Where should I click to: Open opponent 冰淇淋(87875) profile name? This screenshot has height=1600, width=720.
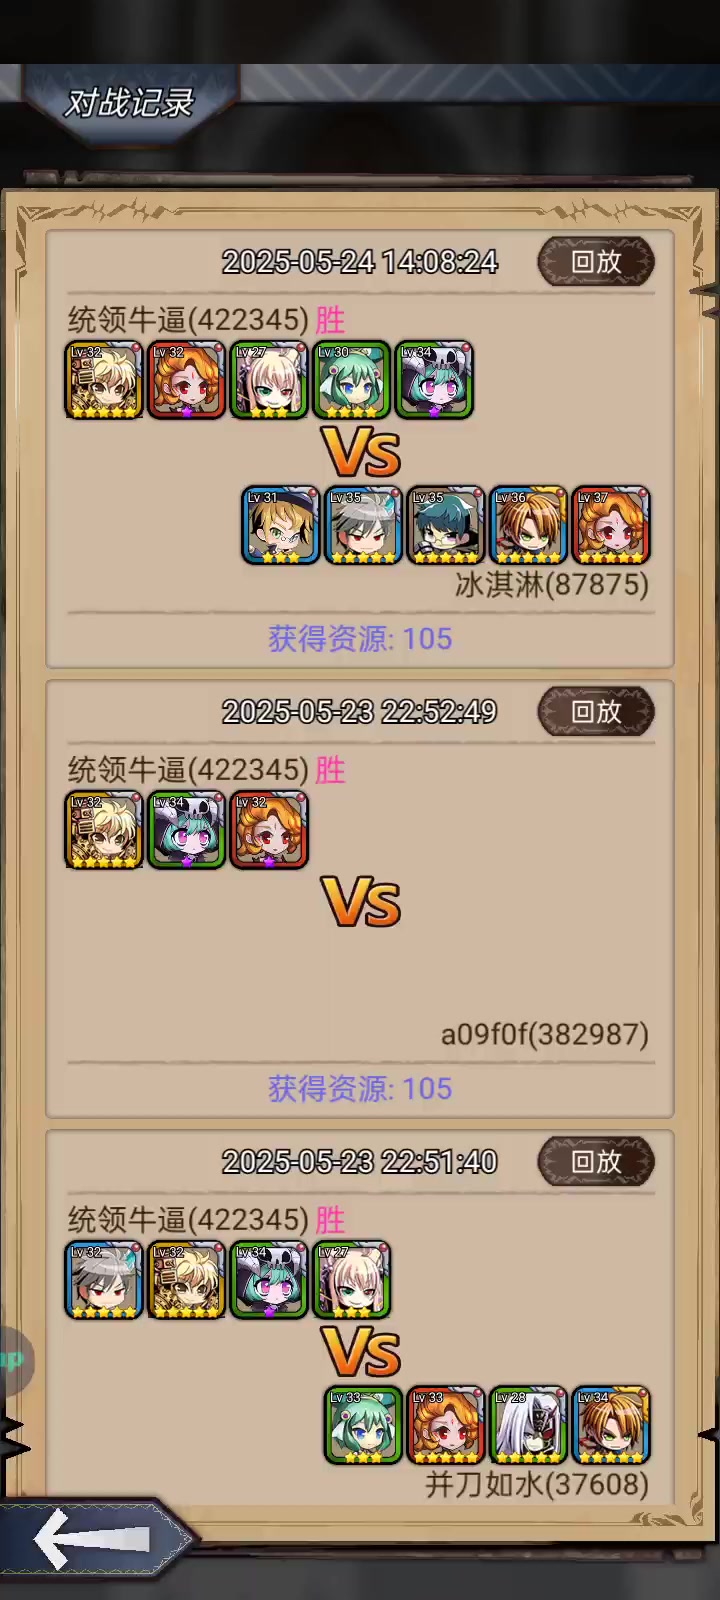point(552,584)
